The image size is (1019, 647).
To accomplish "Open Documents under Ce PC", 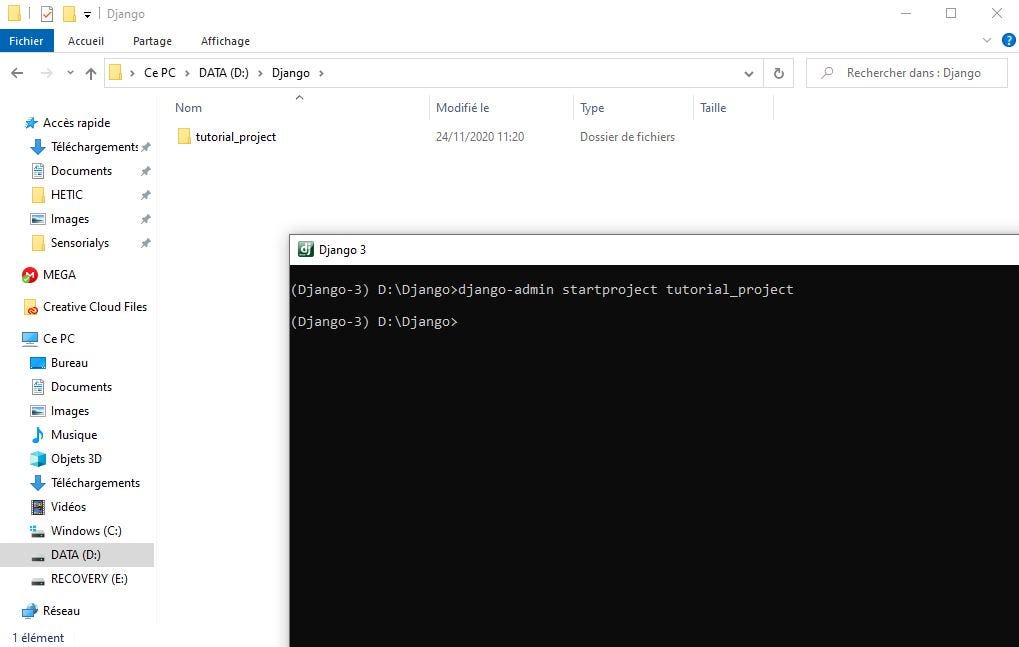I will [x=81, y=387].
